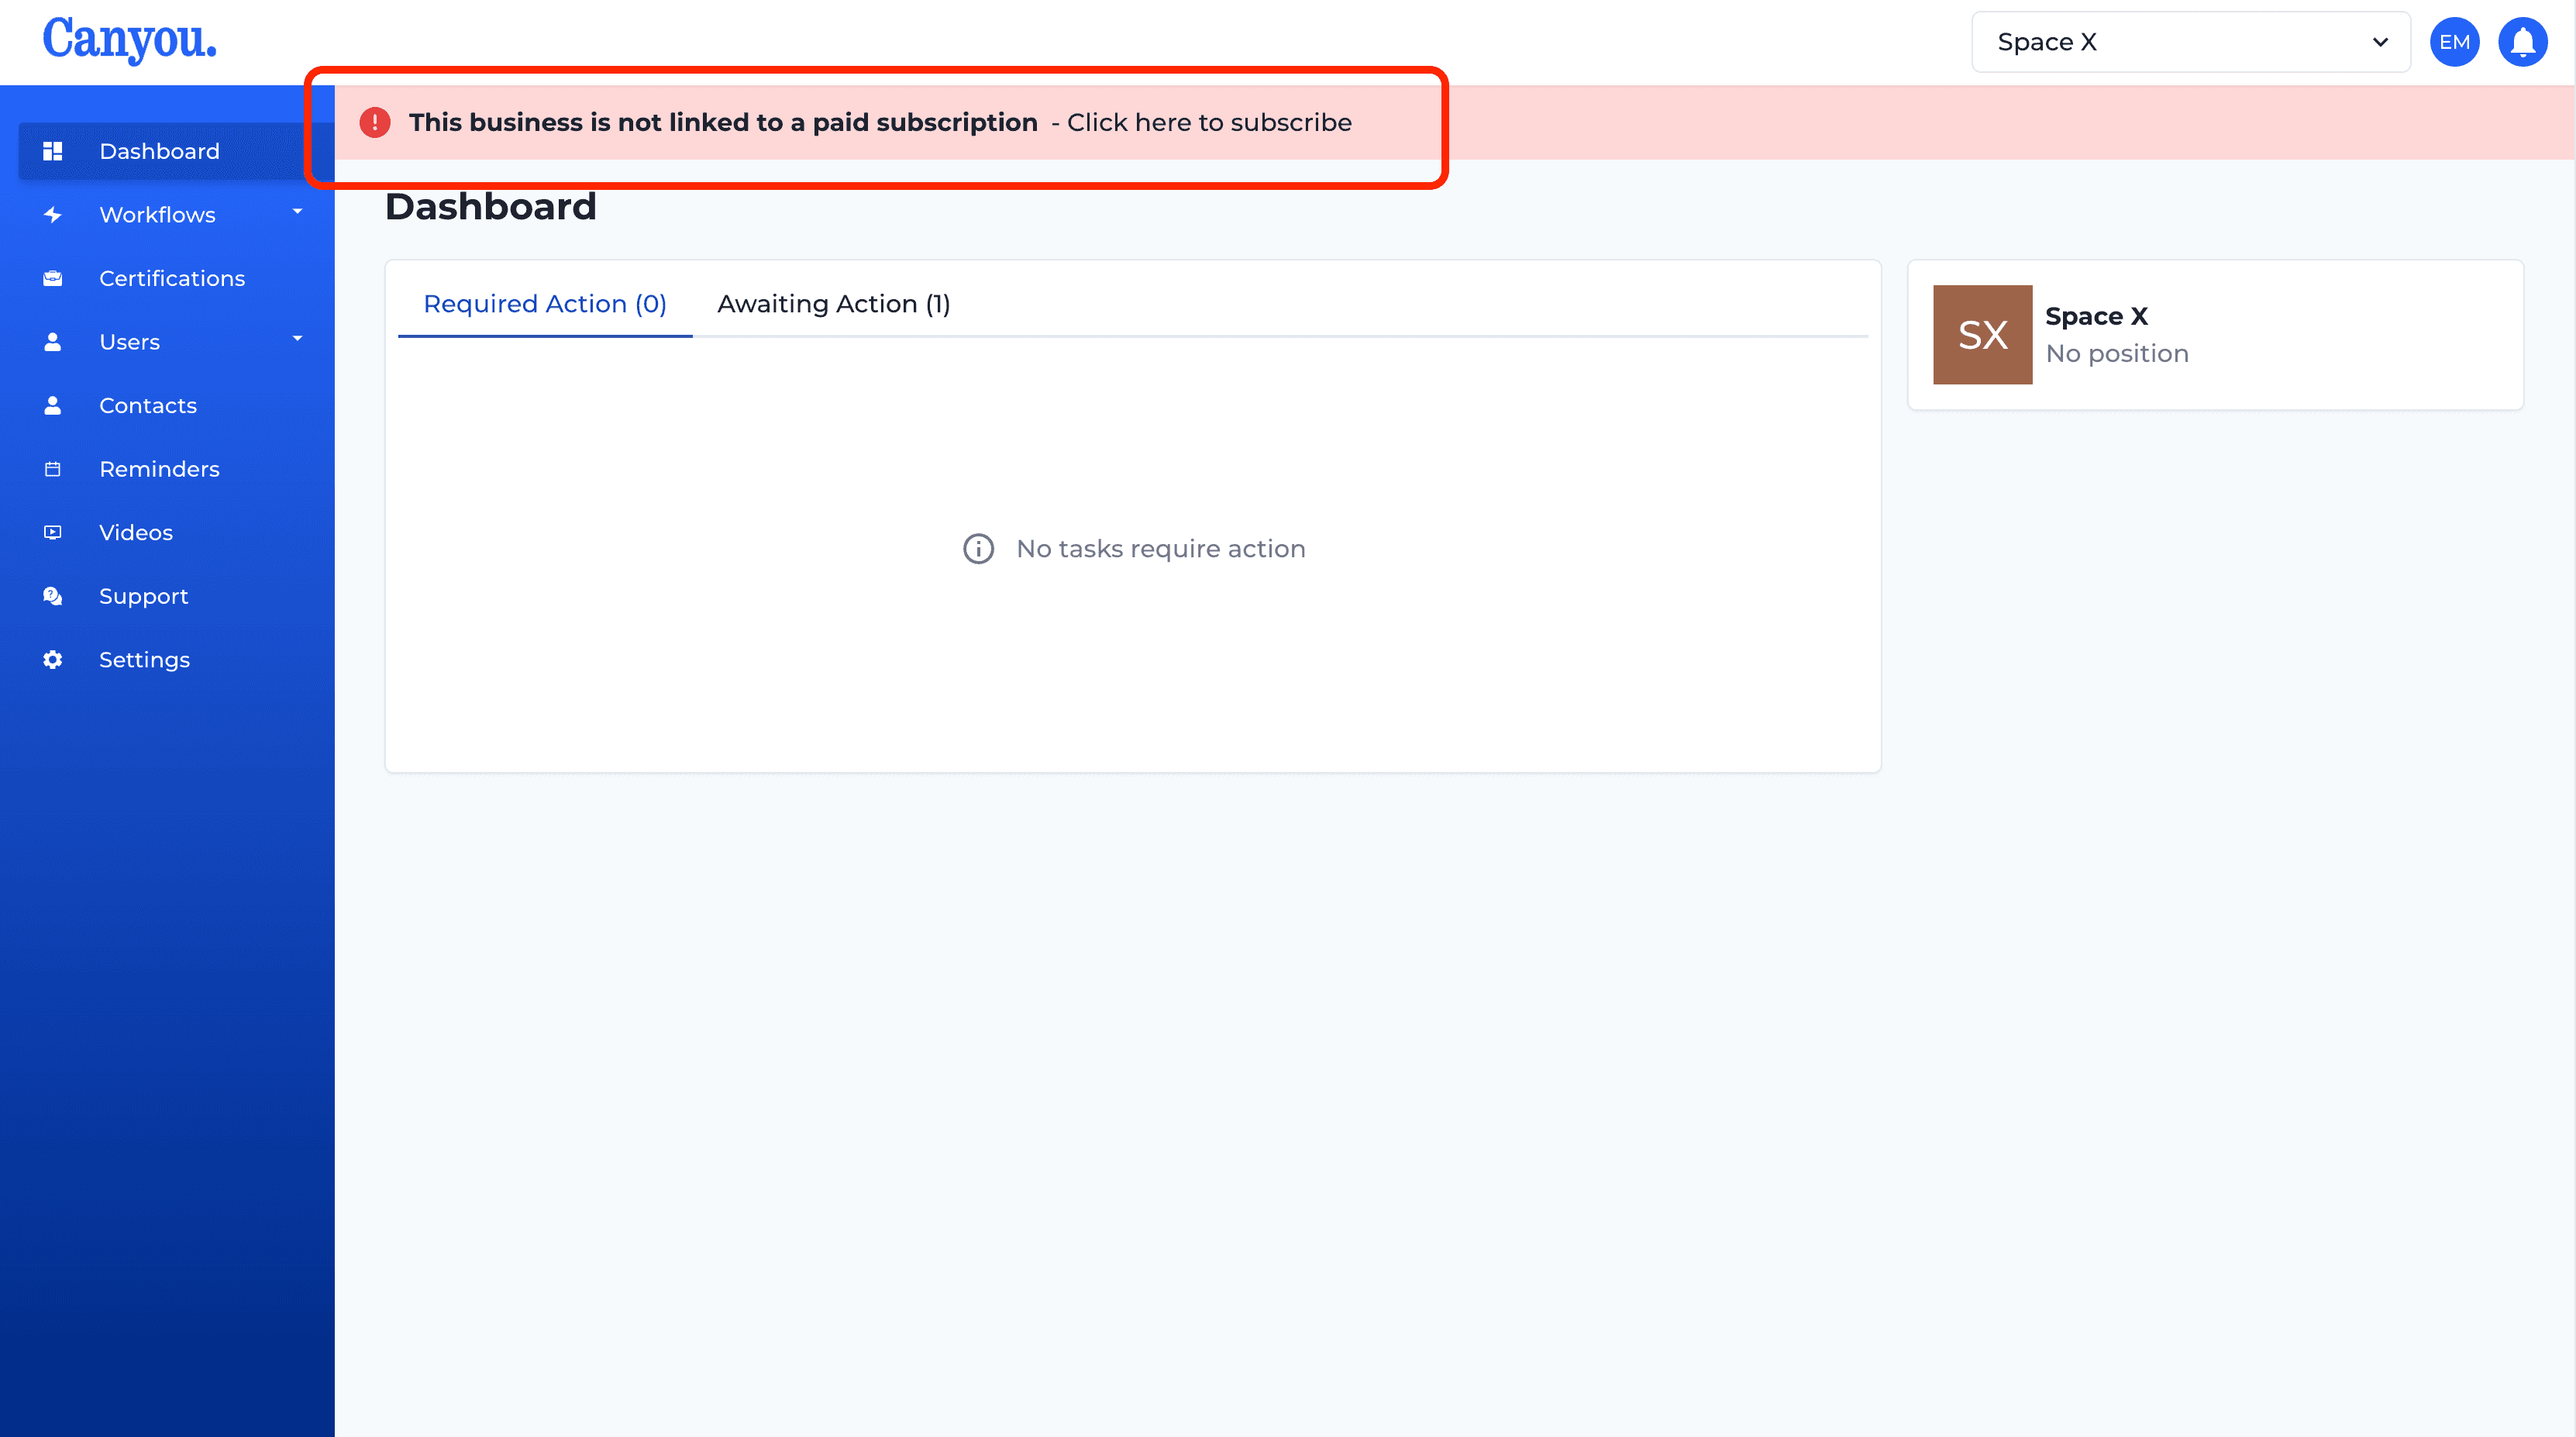This screenshot has width=2576, height=1437.
Task: Select the Required Action (0) tab
Action: (x=545, y=304)
